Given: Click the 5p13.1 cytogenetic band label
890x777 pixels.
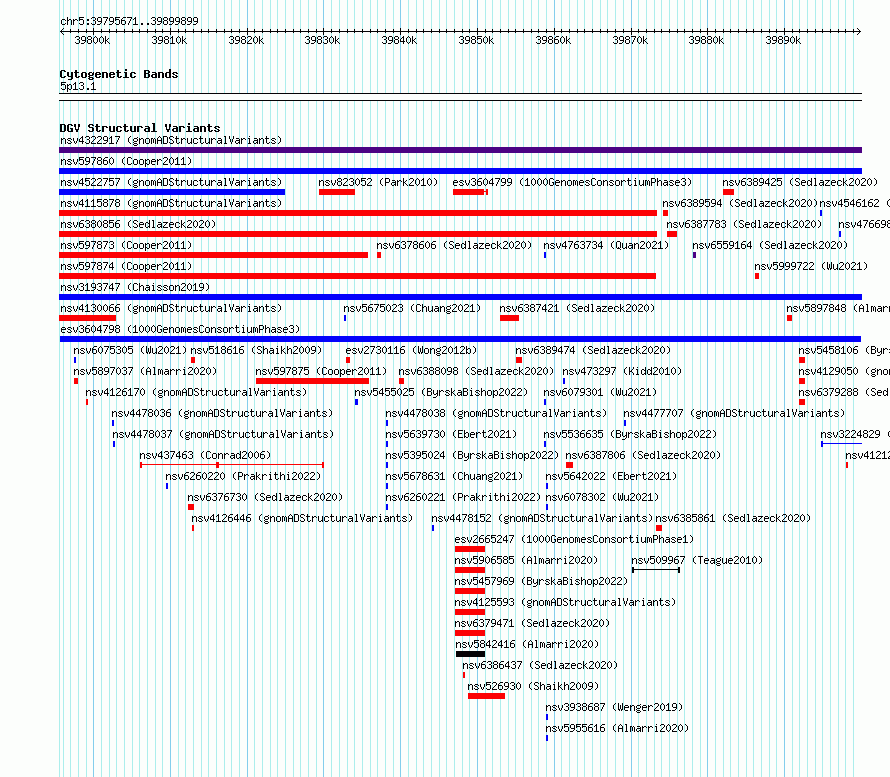Looking at the screenshot, I should [78, 86].
